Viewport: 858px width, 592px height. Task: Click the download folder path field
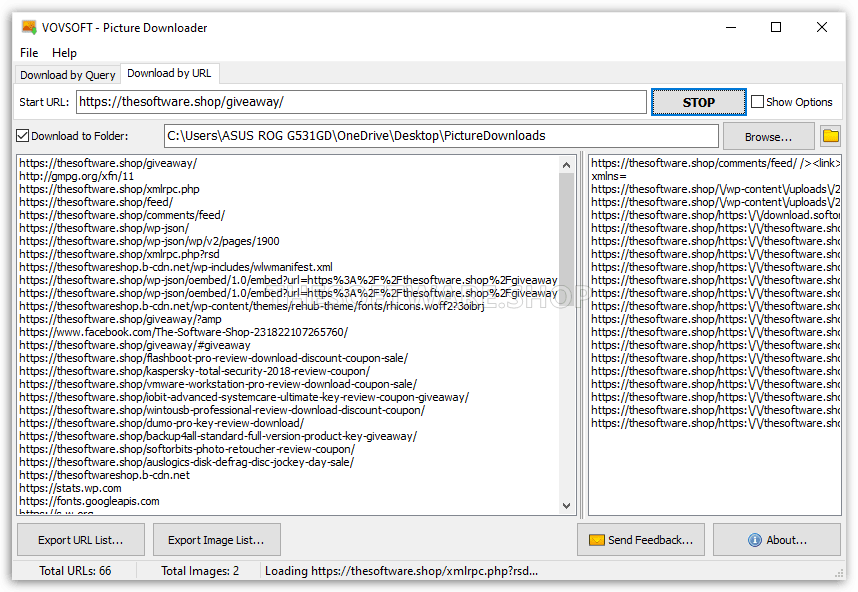(441, 136)
